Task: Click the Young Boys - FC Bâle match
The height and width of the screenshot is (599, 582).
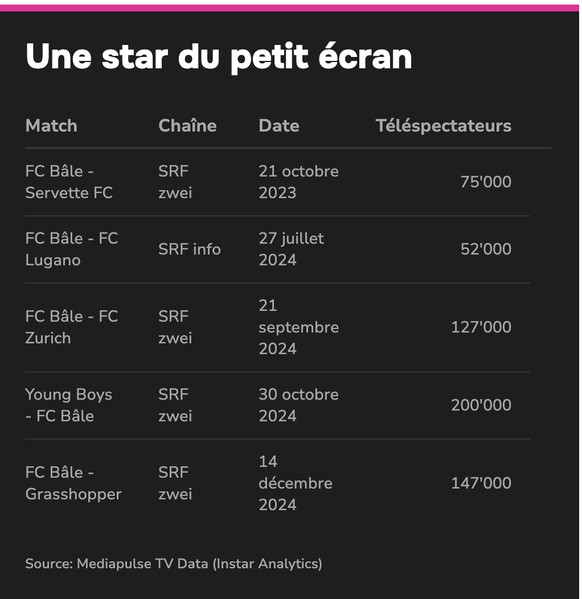Action: [69, 405]
